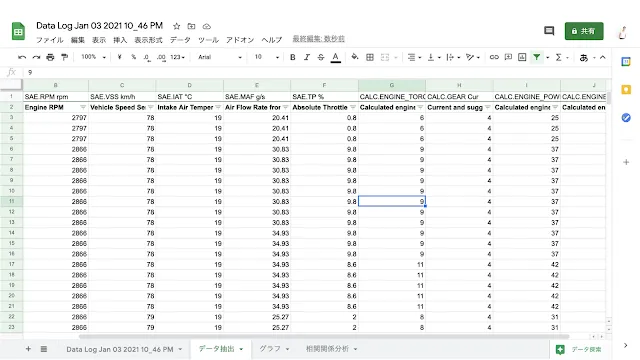Insert a comment from toolbar
640x360 pixels.
[x=508, y=57]
